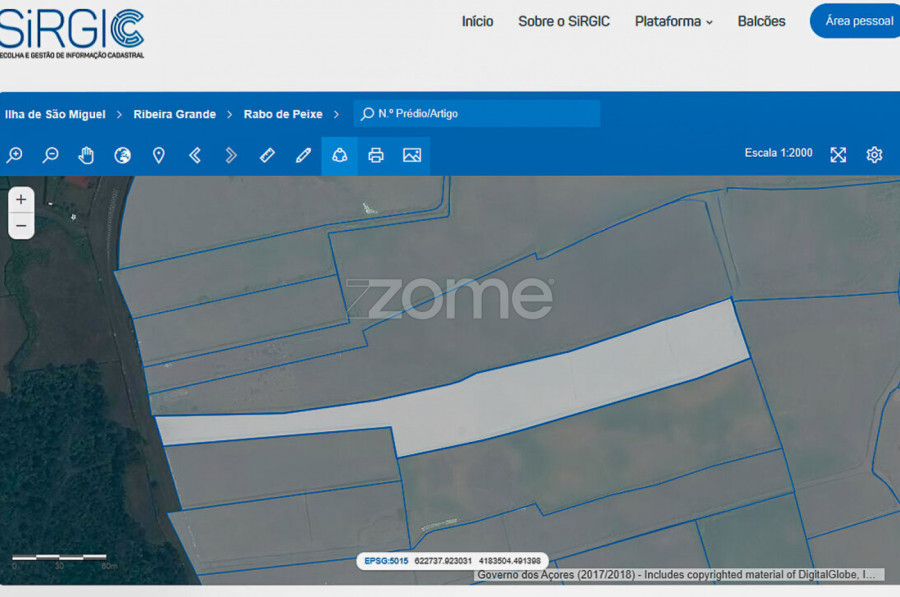Click the N.º Prédio/Artigo search field

coord(480,114)
